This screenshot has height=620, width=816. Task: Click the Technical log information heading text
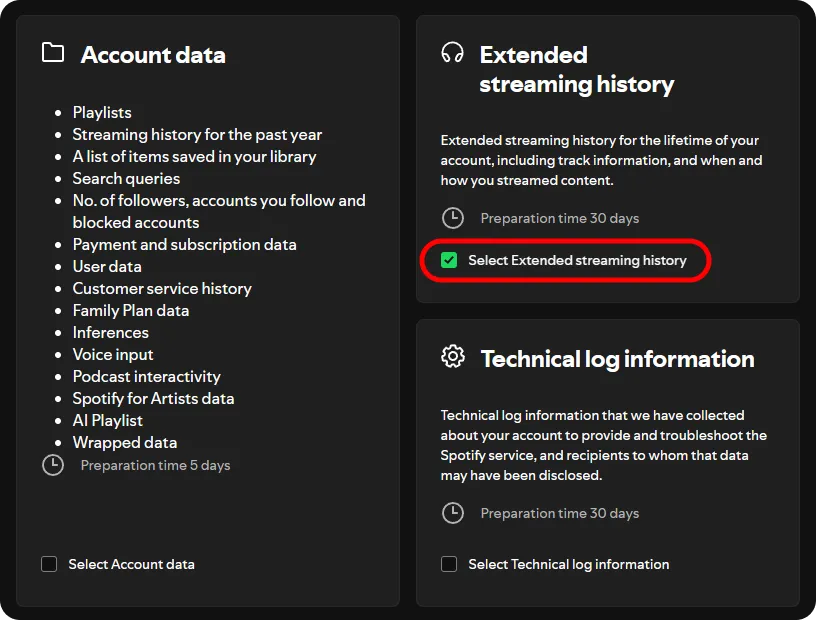click(x=617, y=359)
